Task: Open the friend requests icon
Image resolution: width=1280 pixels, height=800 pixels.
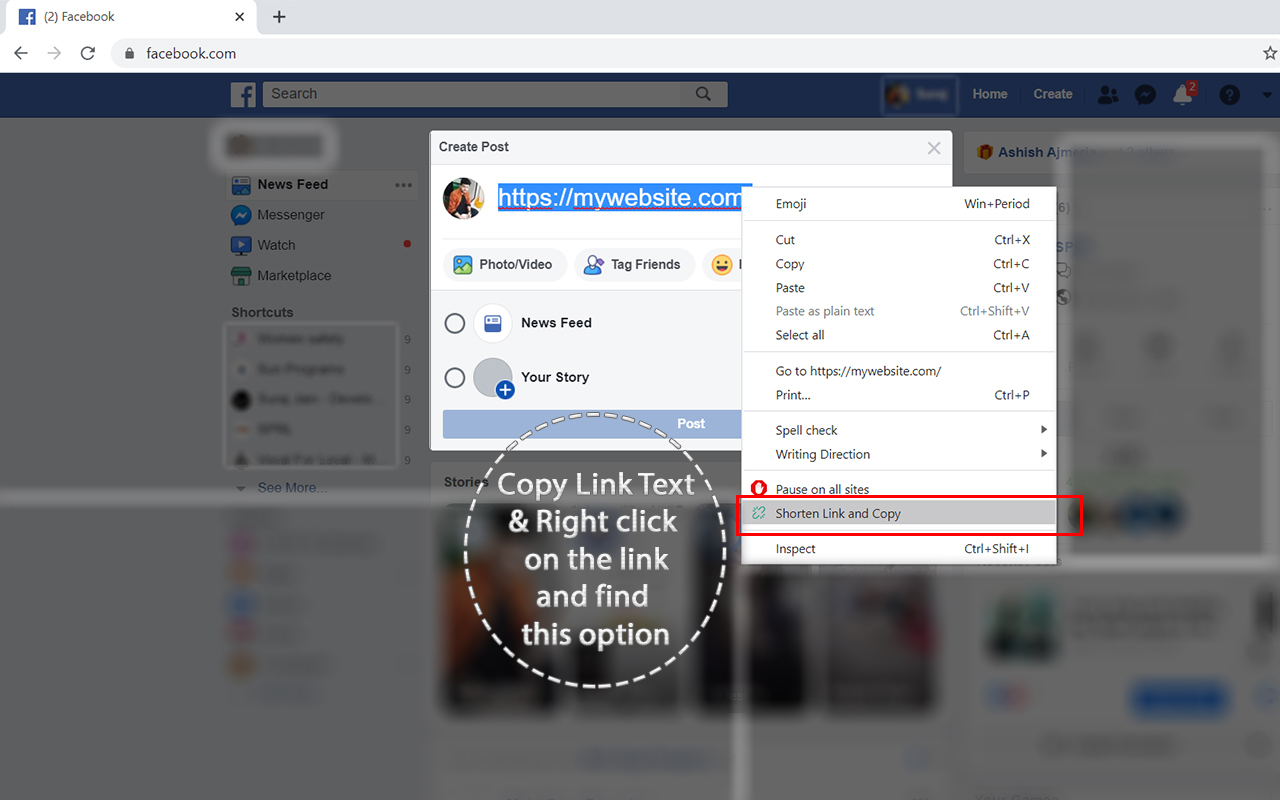Action: (x=1107, y=94)
